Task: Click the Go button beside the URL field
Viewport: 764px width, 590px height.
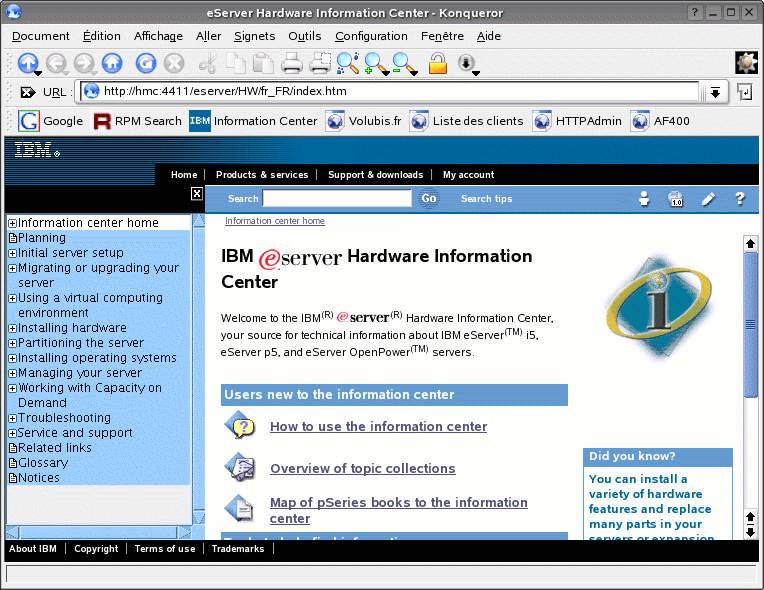Action: click(x=745, y=92)
